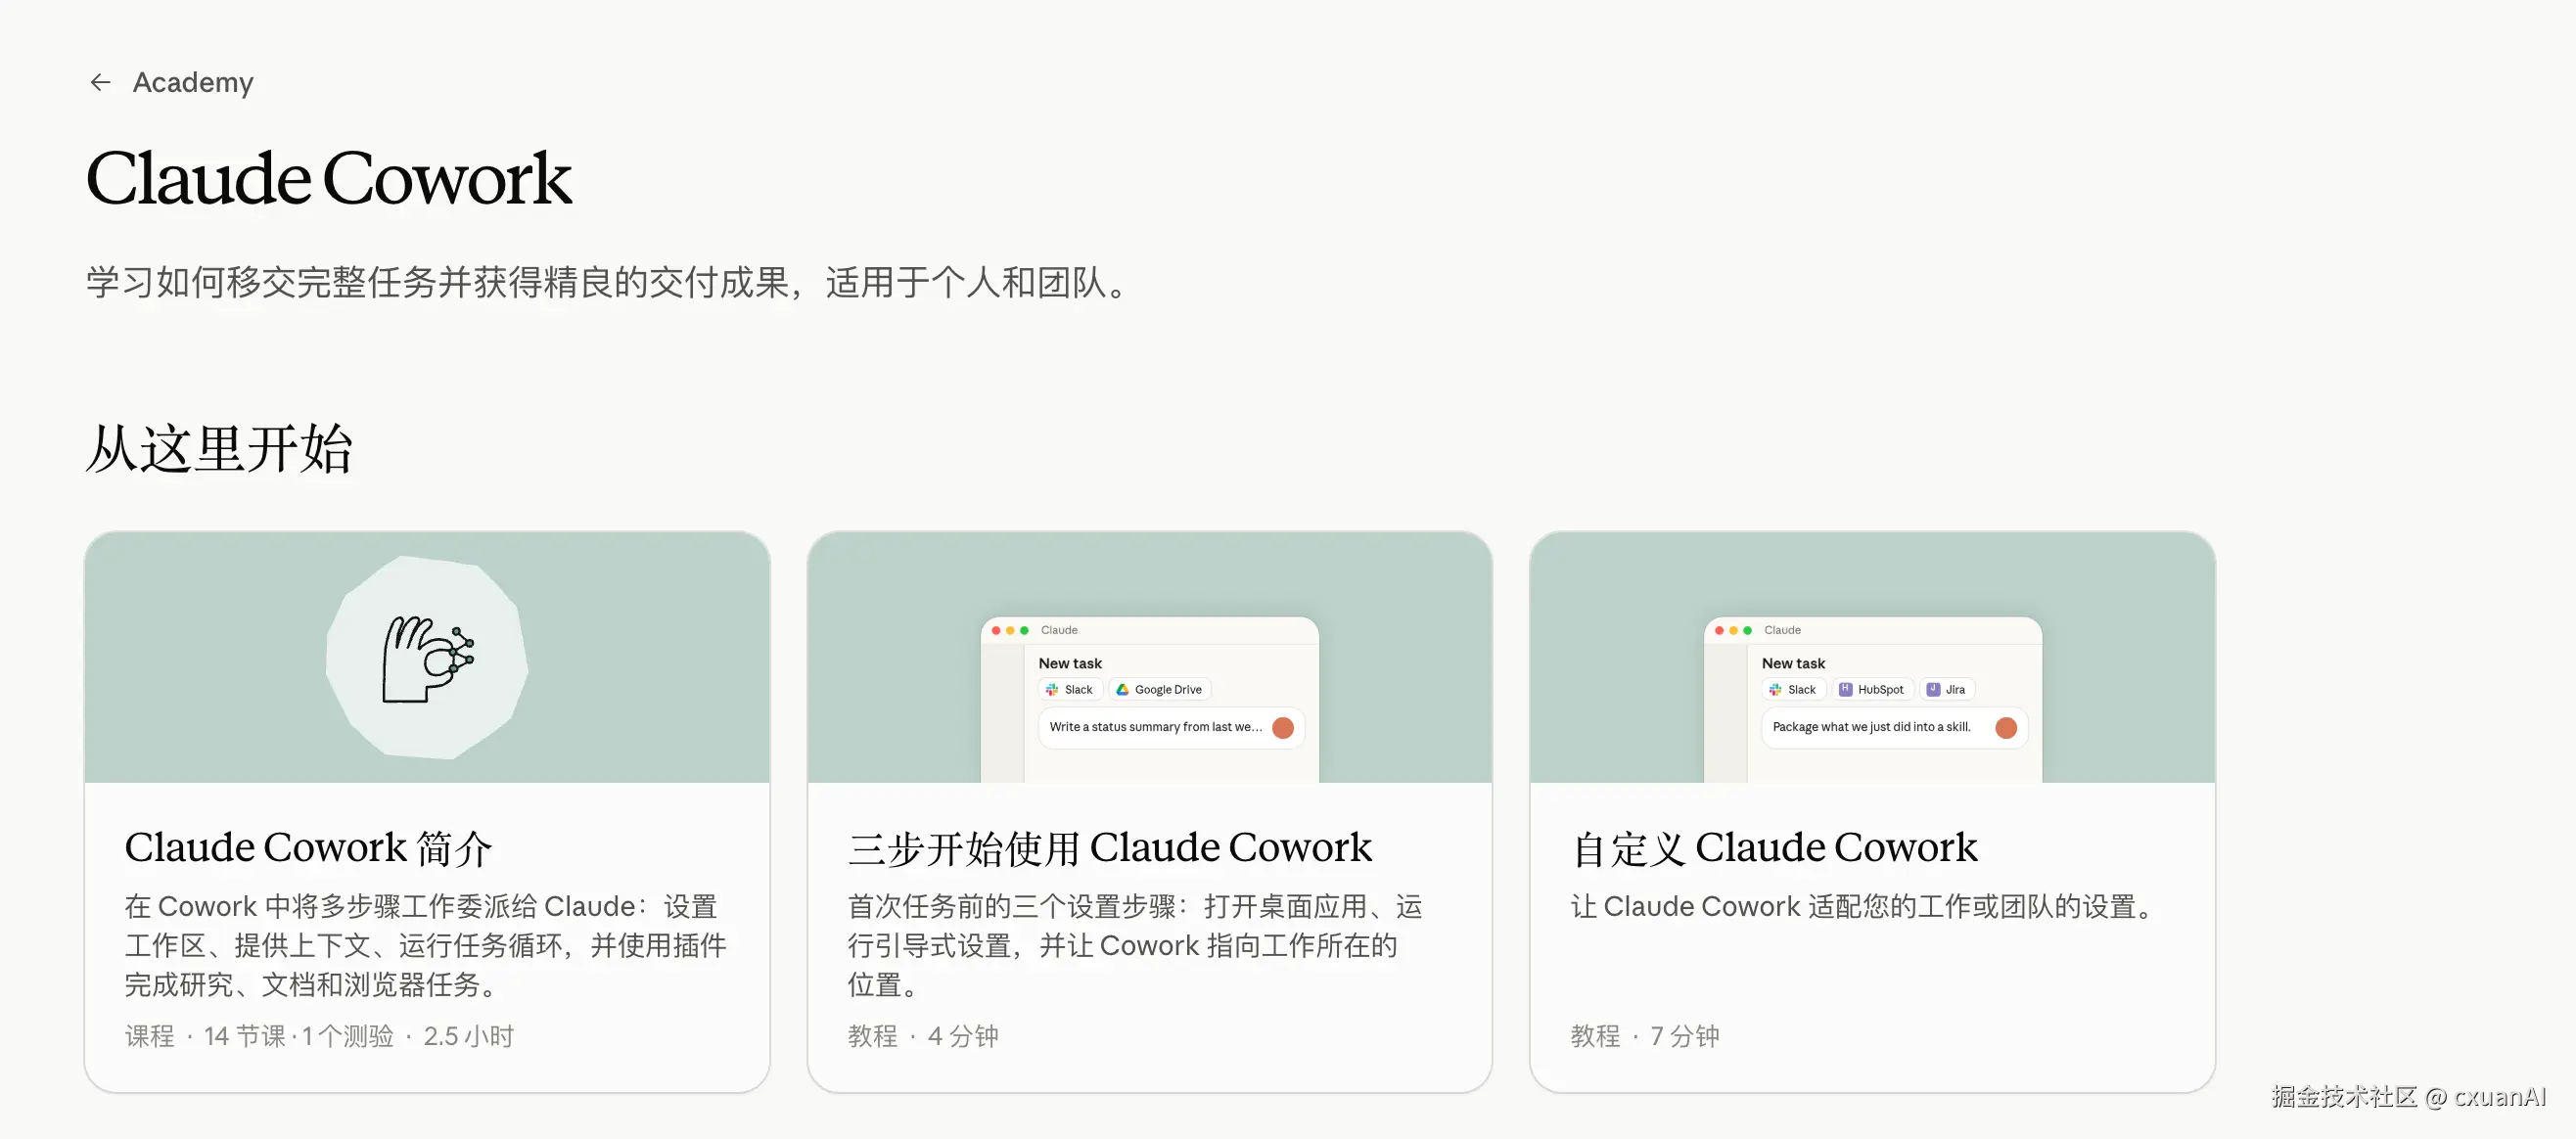Image resolution: width=2576 pixels, height=1139 pixels.
Task: Click the description starting with 在 Cowork 中将多步骤
Action: (426, 945)
